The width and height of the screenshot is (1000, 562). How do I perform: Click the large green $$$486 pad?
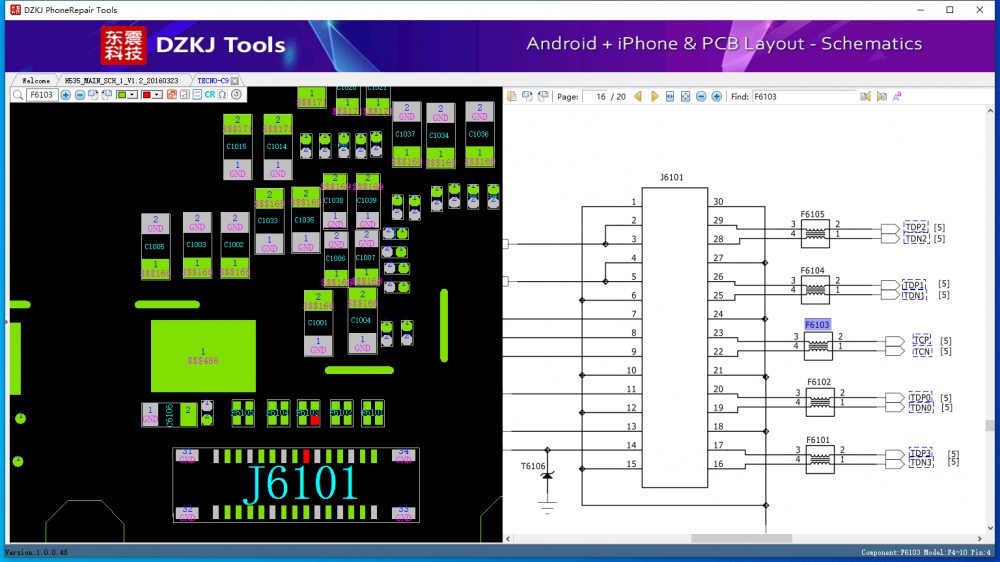pyautogui.click(x=203, y=356)
